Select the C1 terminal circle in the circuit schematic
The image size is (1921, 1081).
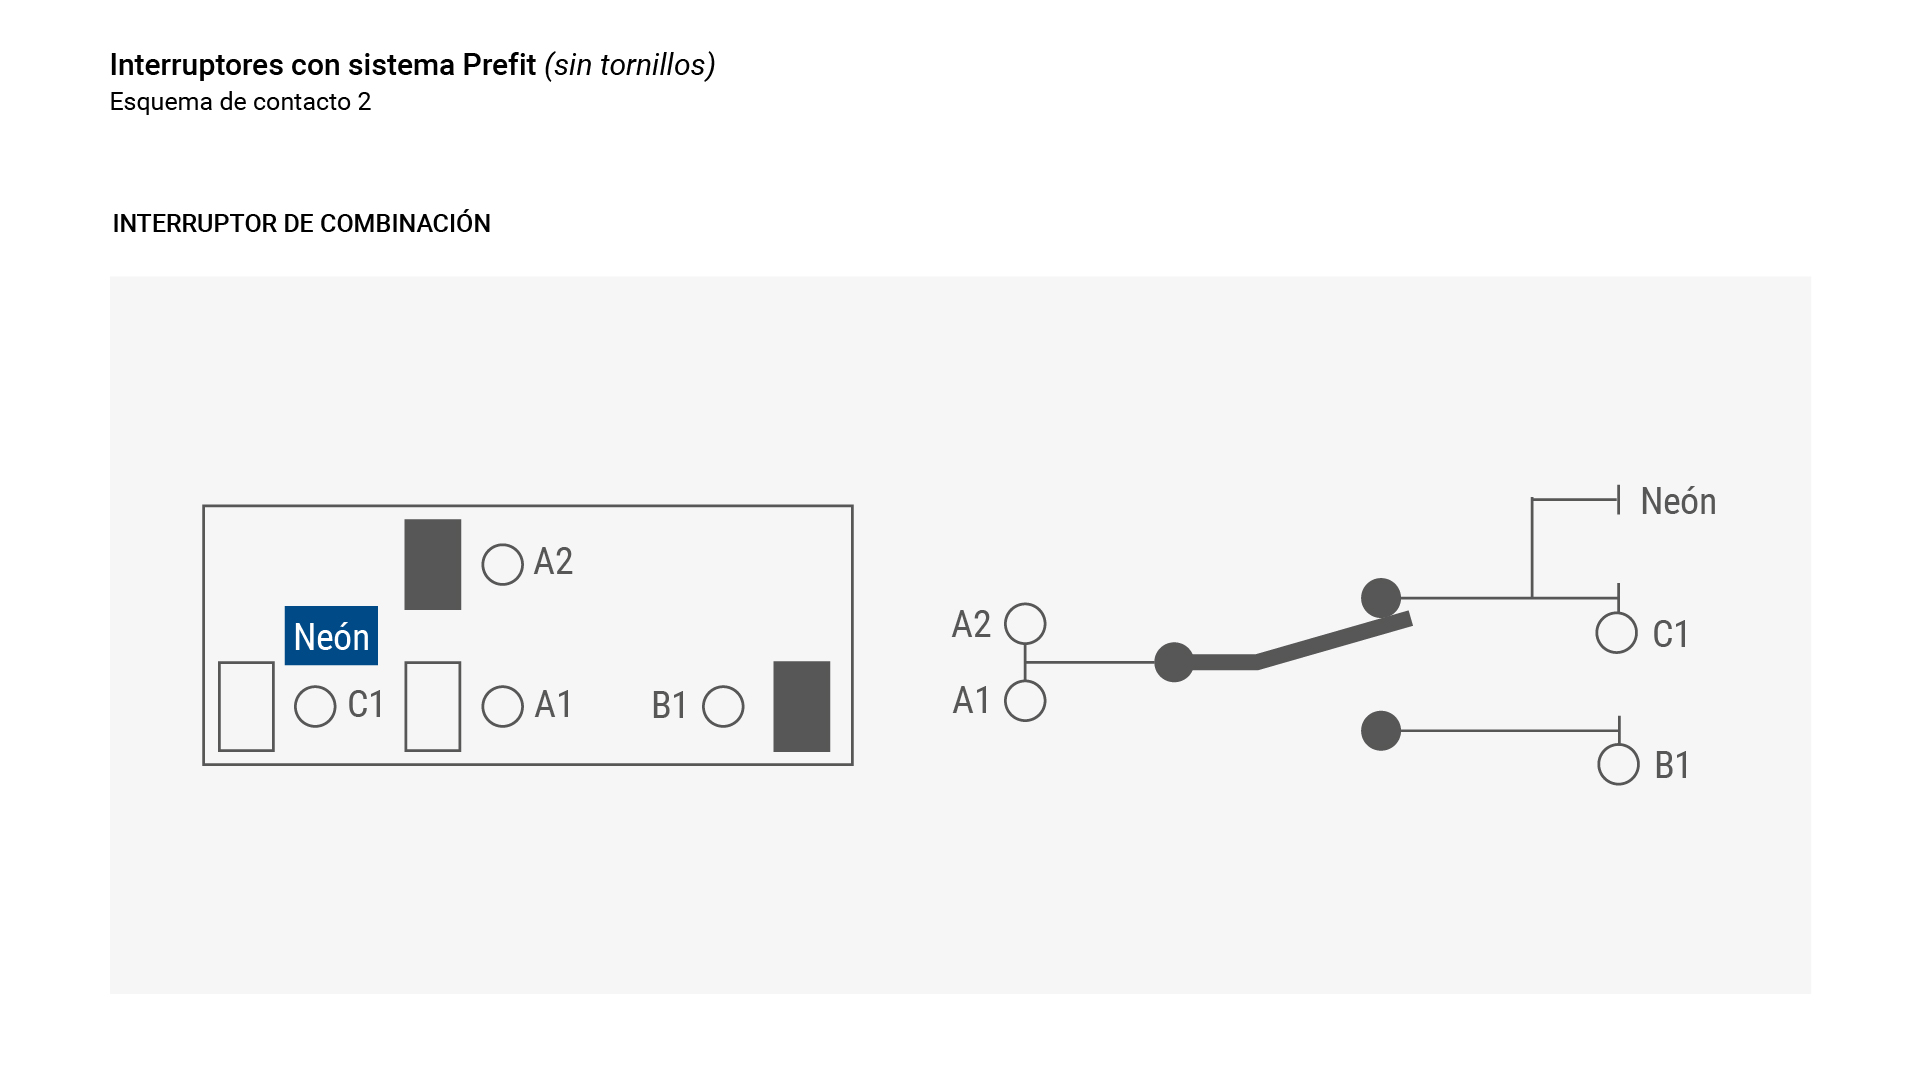1616,633
